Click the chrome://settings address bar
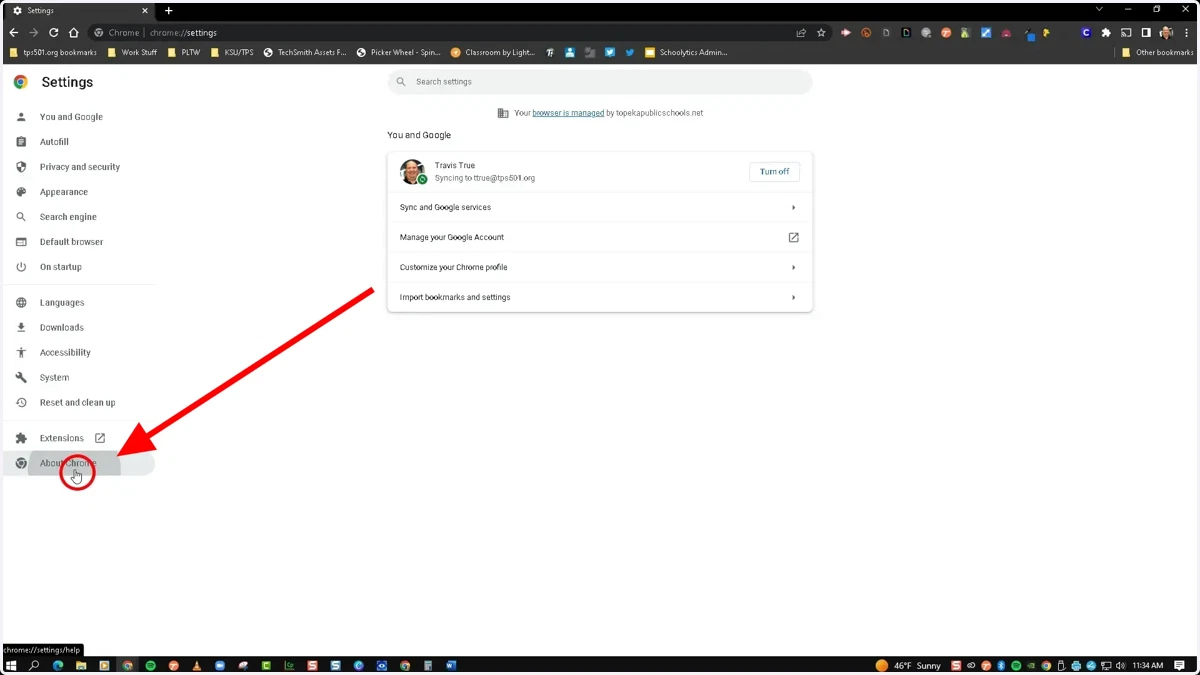1200x675 pixels. click(x=440, y=33)
